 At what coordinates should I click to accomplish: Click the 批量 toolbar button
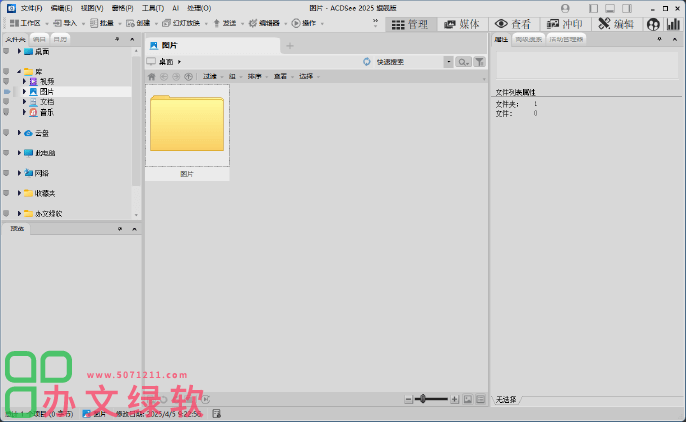click(102, 23)
